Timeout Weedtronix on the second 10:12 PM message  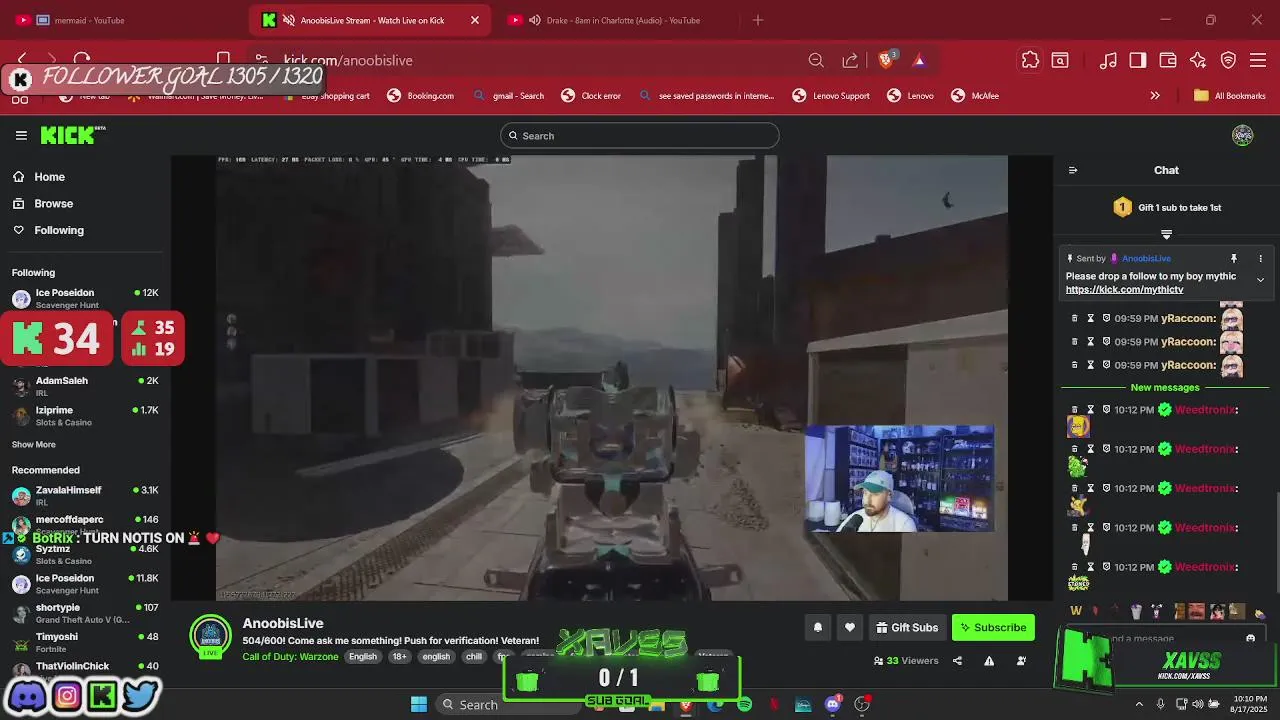click(1091, 449)
